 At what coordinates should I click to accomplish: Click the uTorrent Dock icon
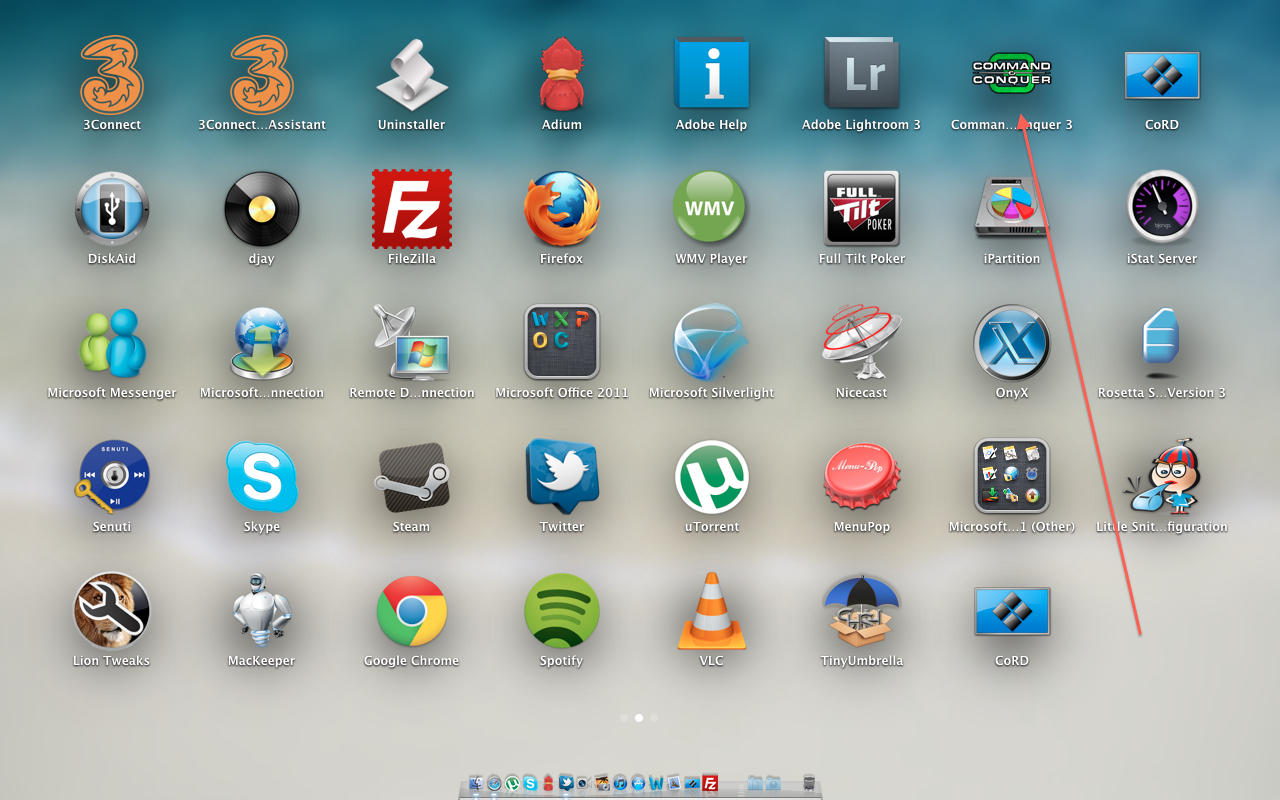512,783
